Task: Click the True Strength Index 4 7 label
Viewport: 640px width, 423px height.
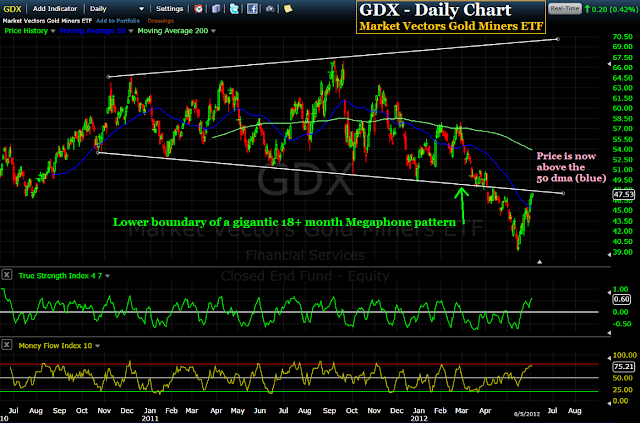Action: tap(60, 276)
